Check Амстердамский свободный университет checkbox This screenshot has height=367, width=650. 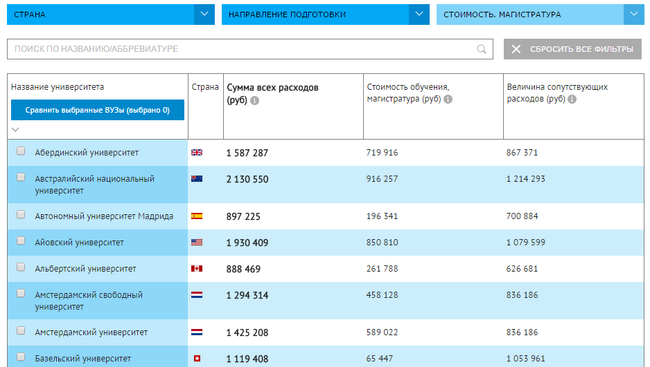(20, 294)
